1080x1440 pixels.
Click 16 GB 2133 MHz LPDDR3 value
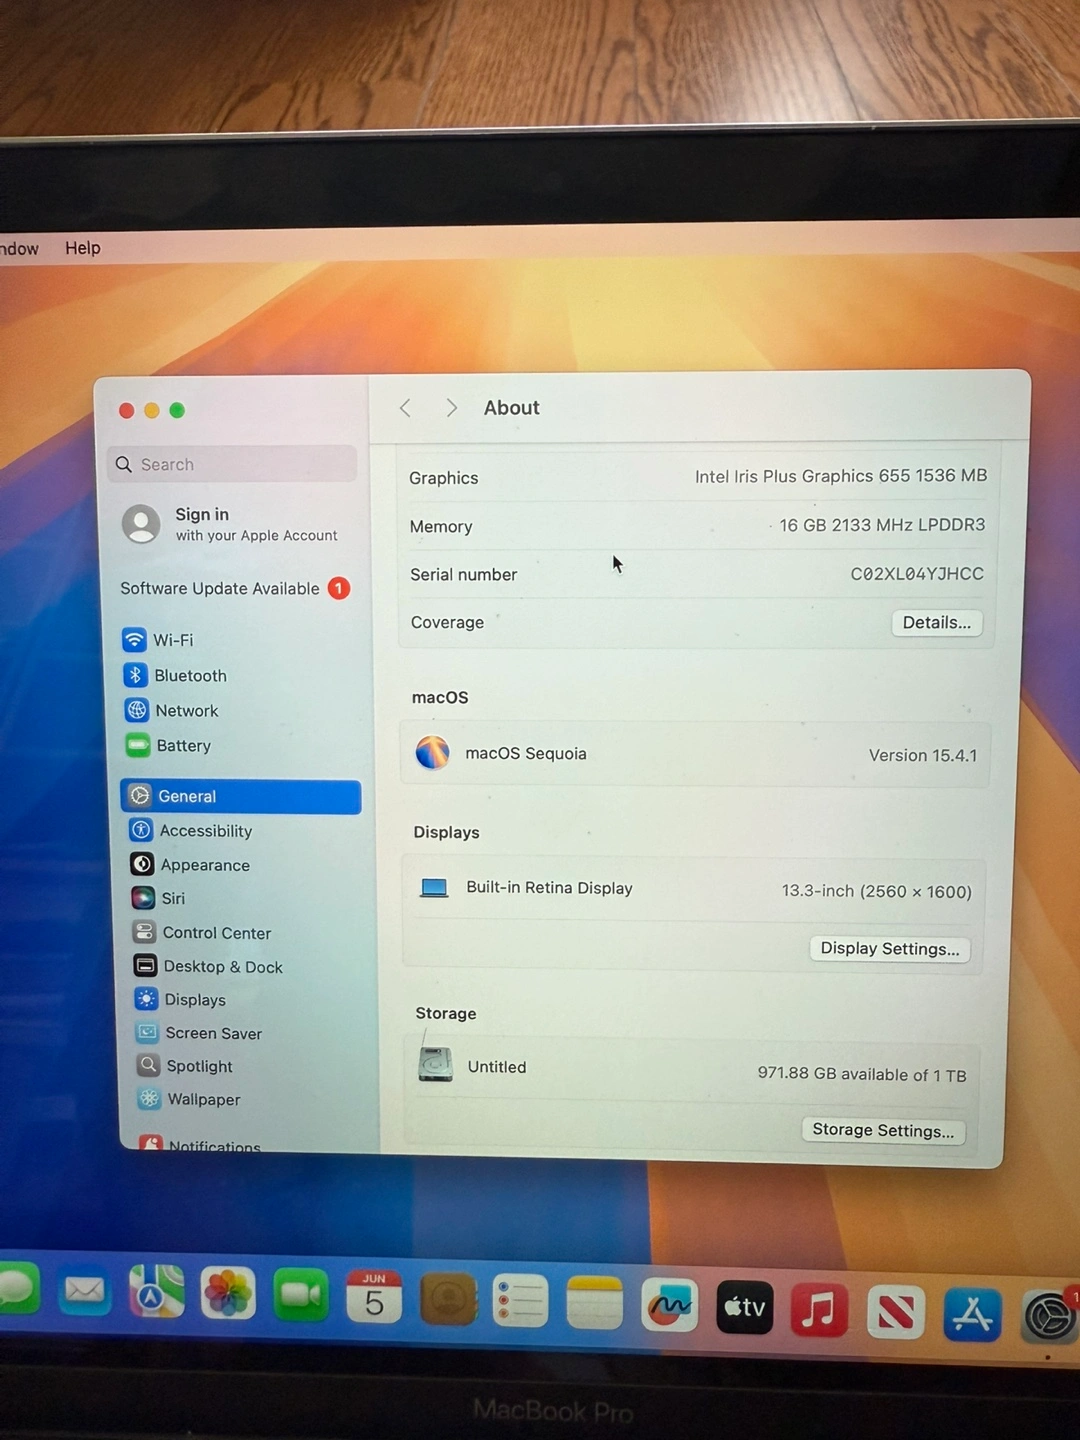(882, 525)
